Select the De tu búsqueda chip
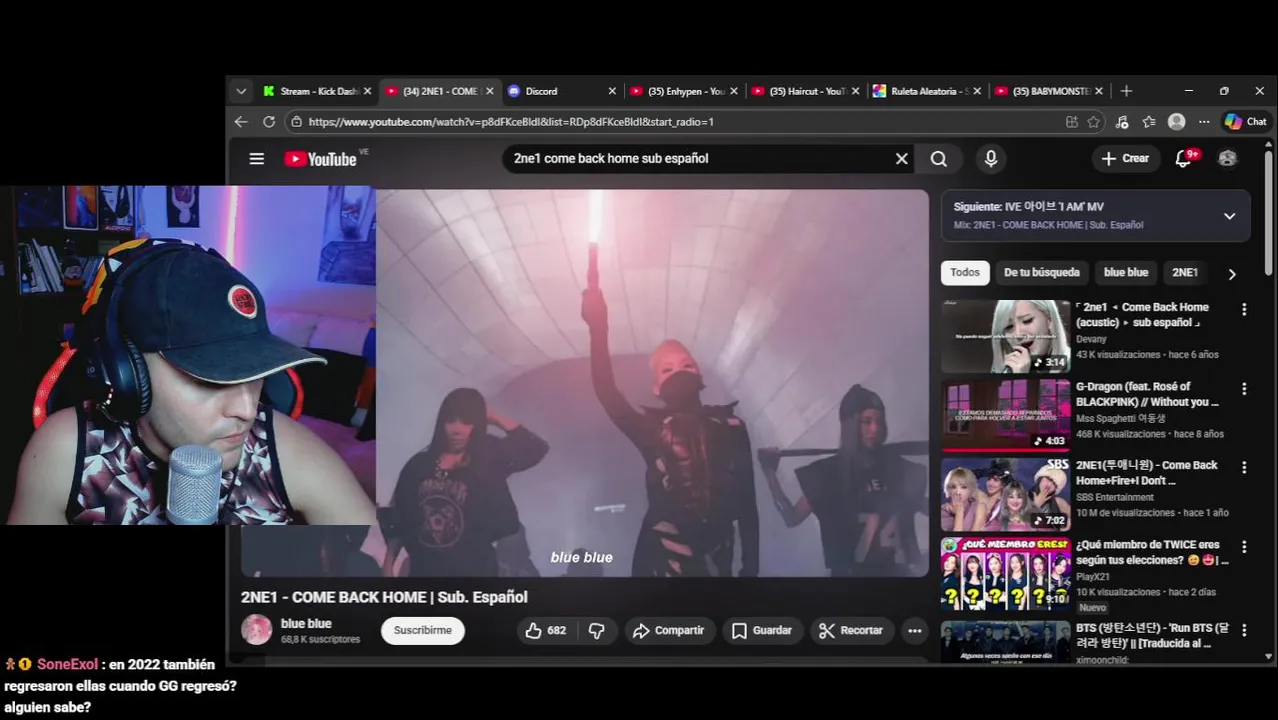This screenshot has height=720, width=1278. pos(1042,272)
